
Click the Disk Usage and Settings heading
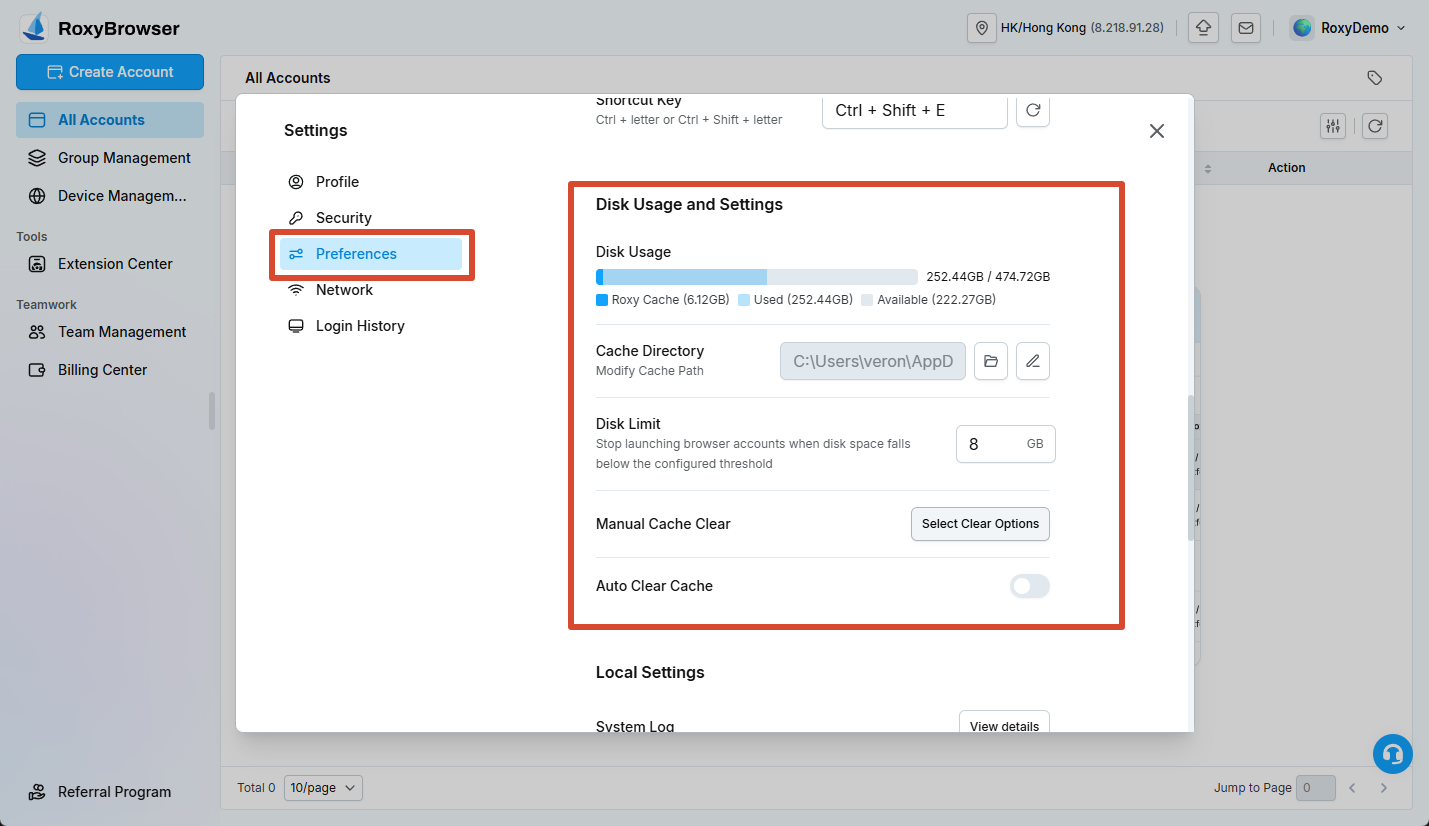689,204
